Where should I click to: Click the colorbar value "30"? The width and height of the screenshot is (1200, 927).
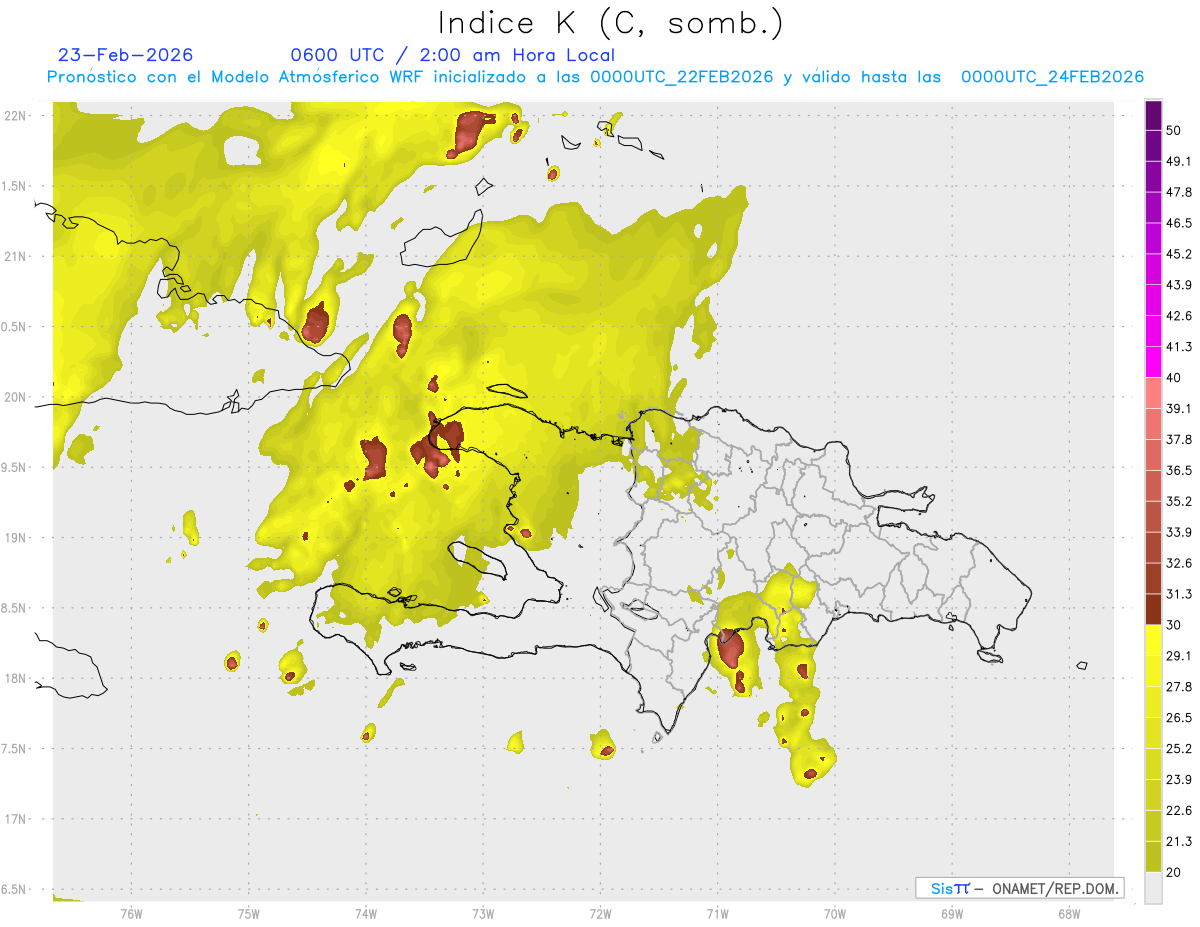tap(1175, 625)
